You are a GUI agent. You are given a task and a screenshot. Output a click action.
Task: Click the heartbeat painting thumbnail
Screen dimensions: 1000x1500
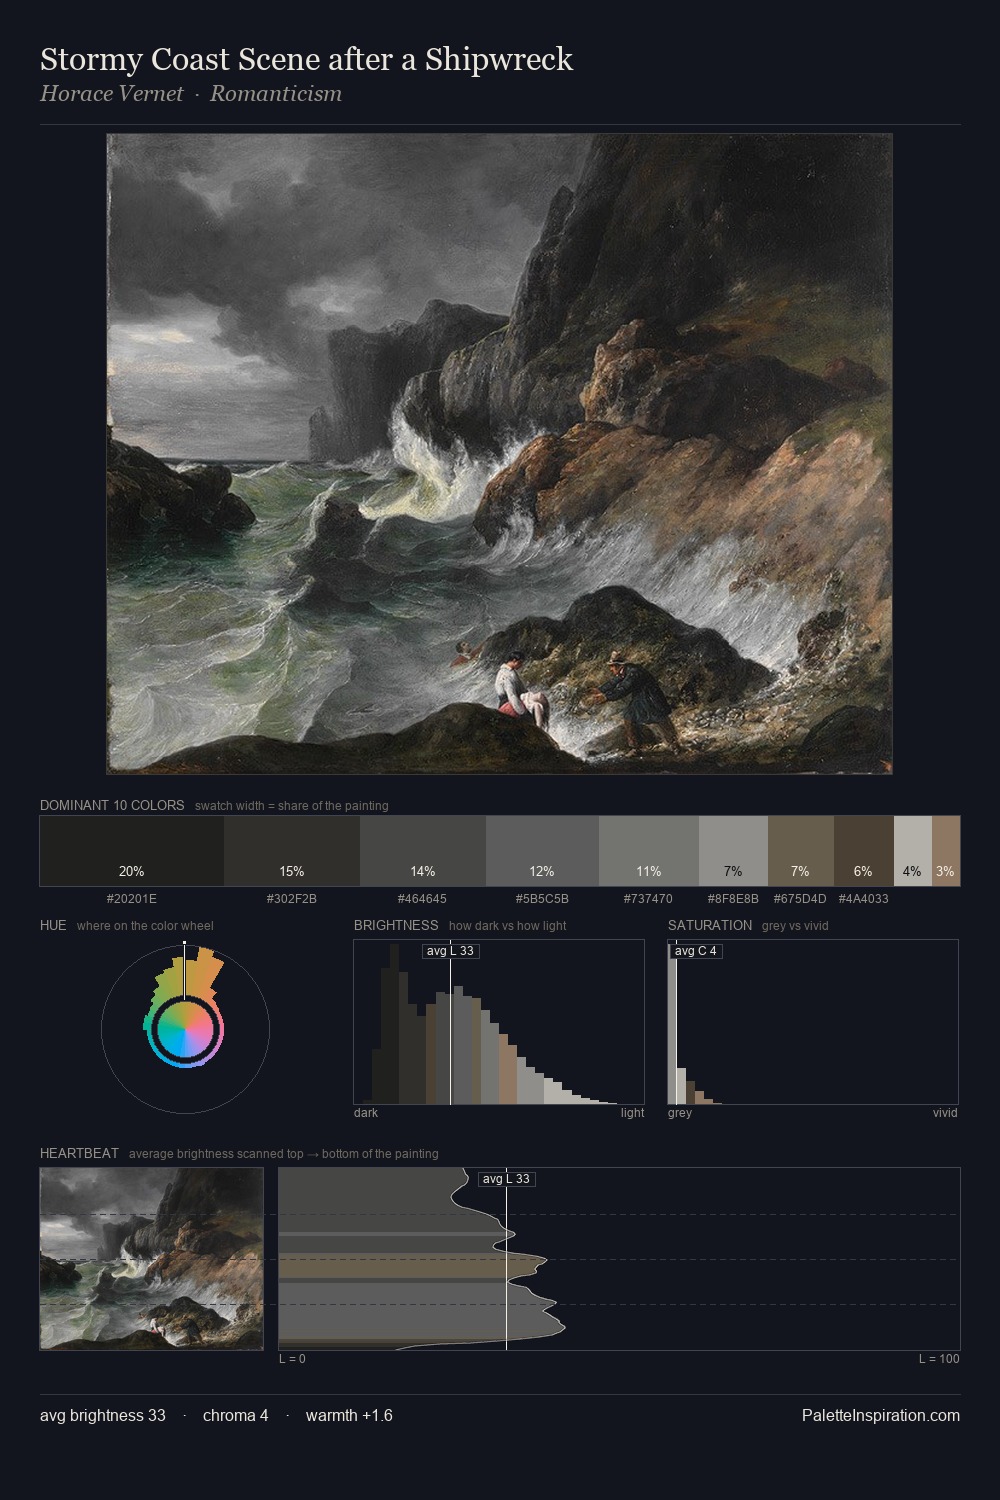152,1259
